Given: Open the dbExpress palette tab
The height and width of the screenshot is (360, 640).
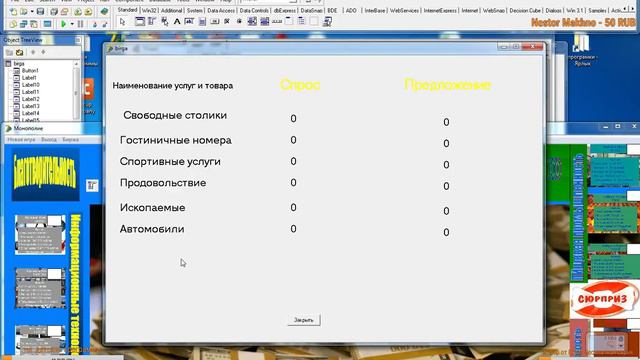Looking at the screenshot, I should click(x=284, y=10).
